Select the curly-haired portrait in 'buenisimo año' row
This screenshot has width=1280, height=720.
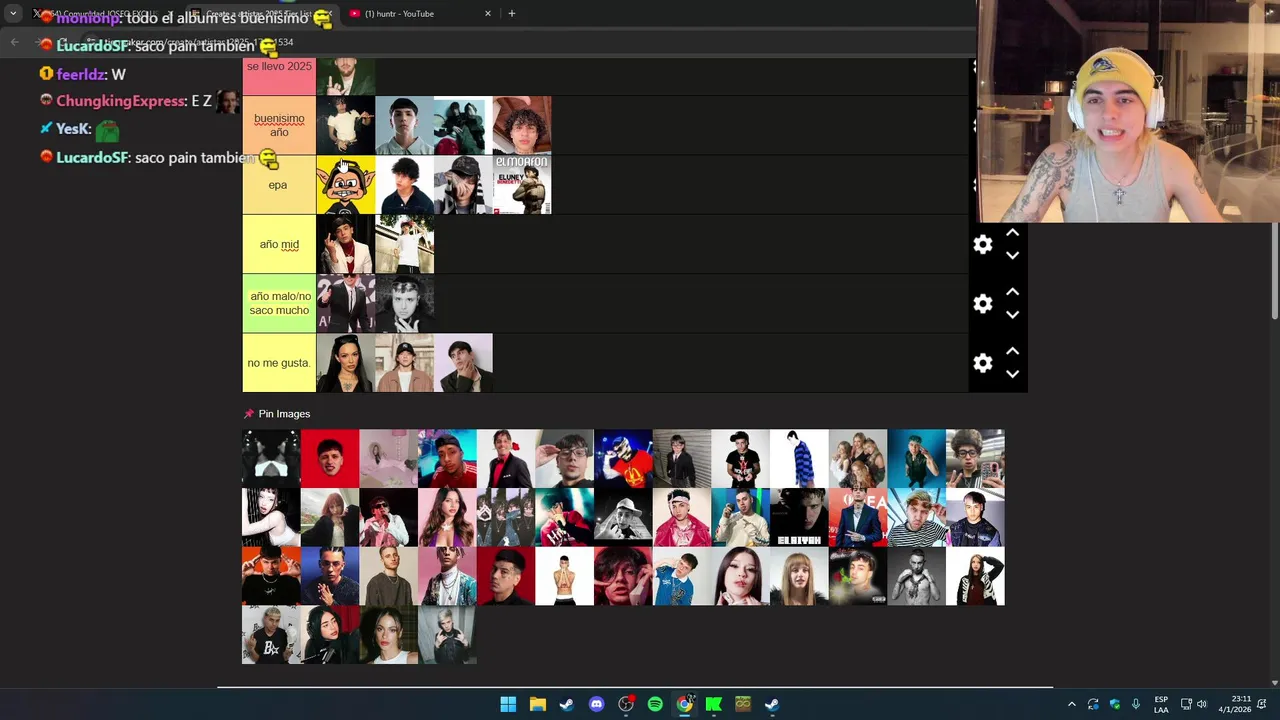[x=522, y=125]
